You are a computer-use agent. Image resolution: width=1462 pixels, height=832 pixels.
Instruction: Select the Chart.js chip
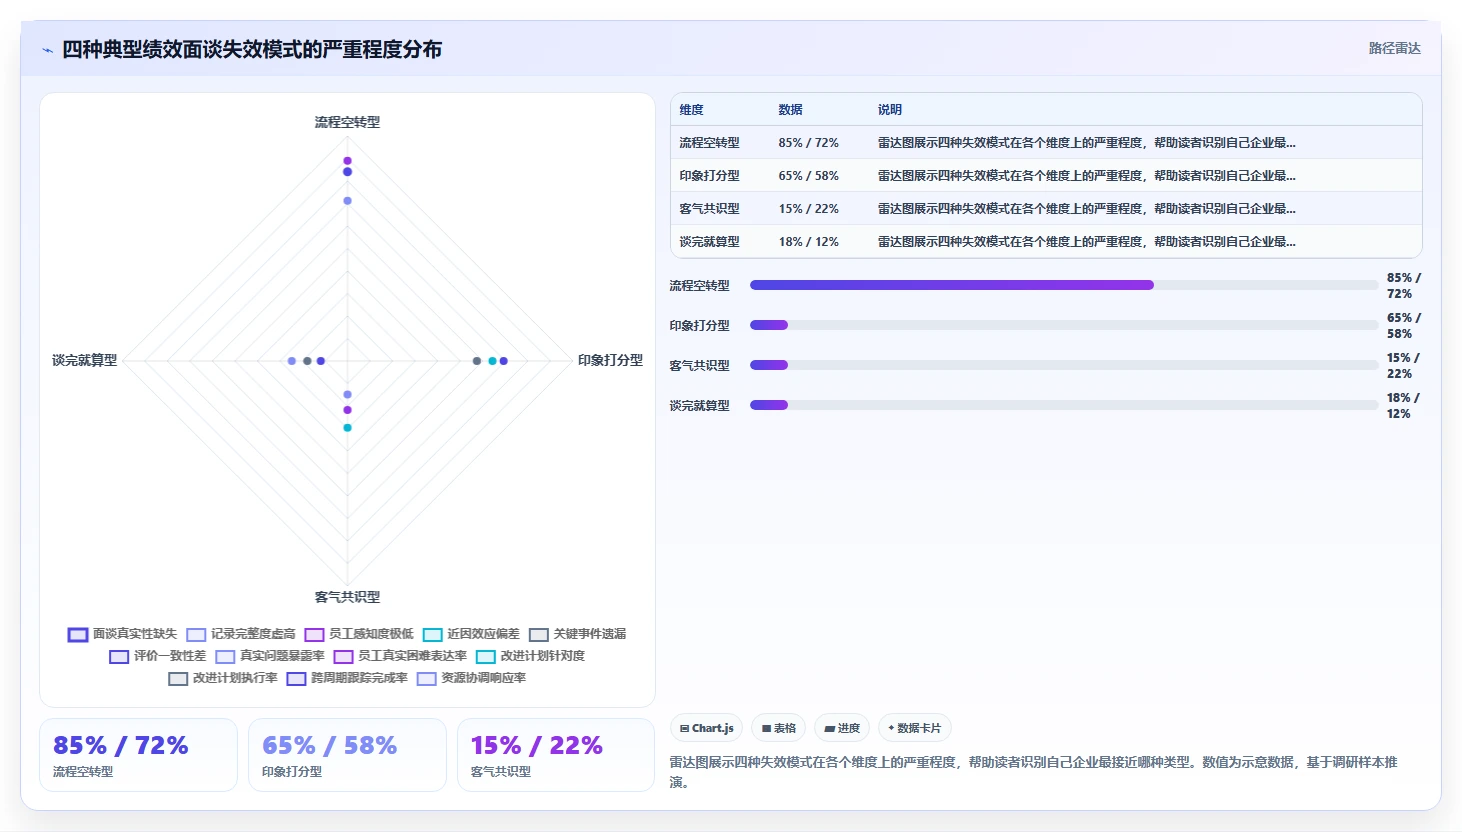(706, 728)
